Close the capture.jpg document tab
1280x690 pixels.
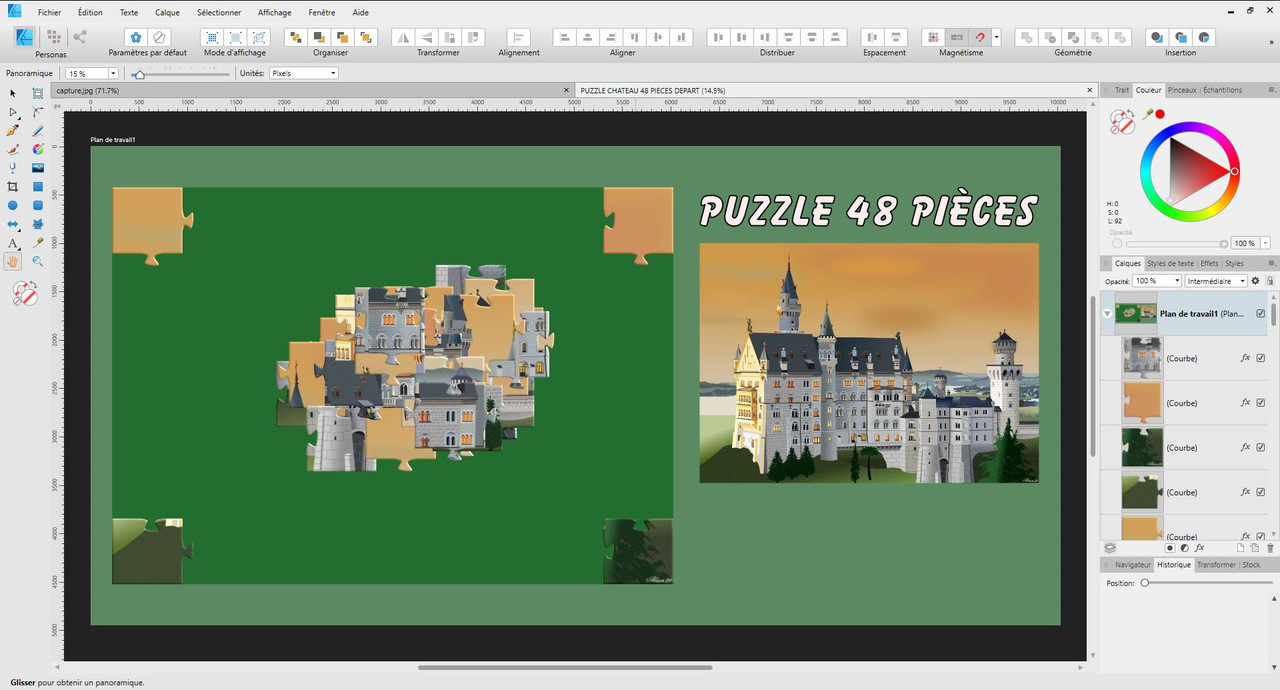click(x=566, y=90)
